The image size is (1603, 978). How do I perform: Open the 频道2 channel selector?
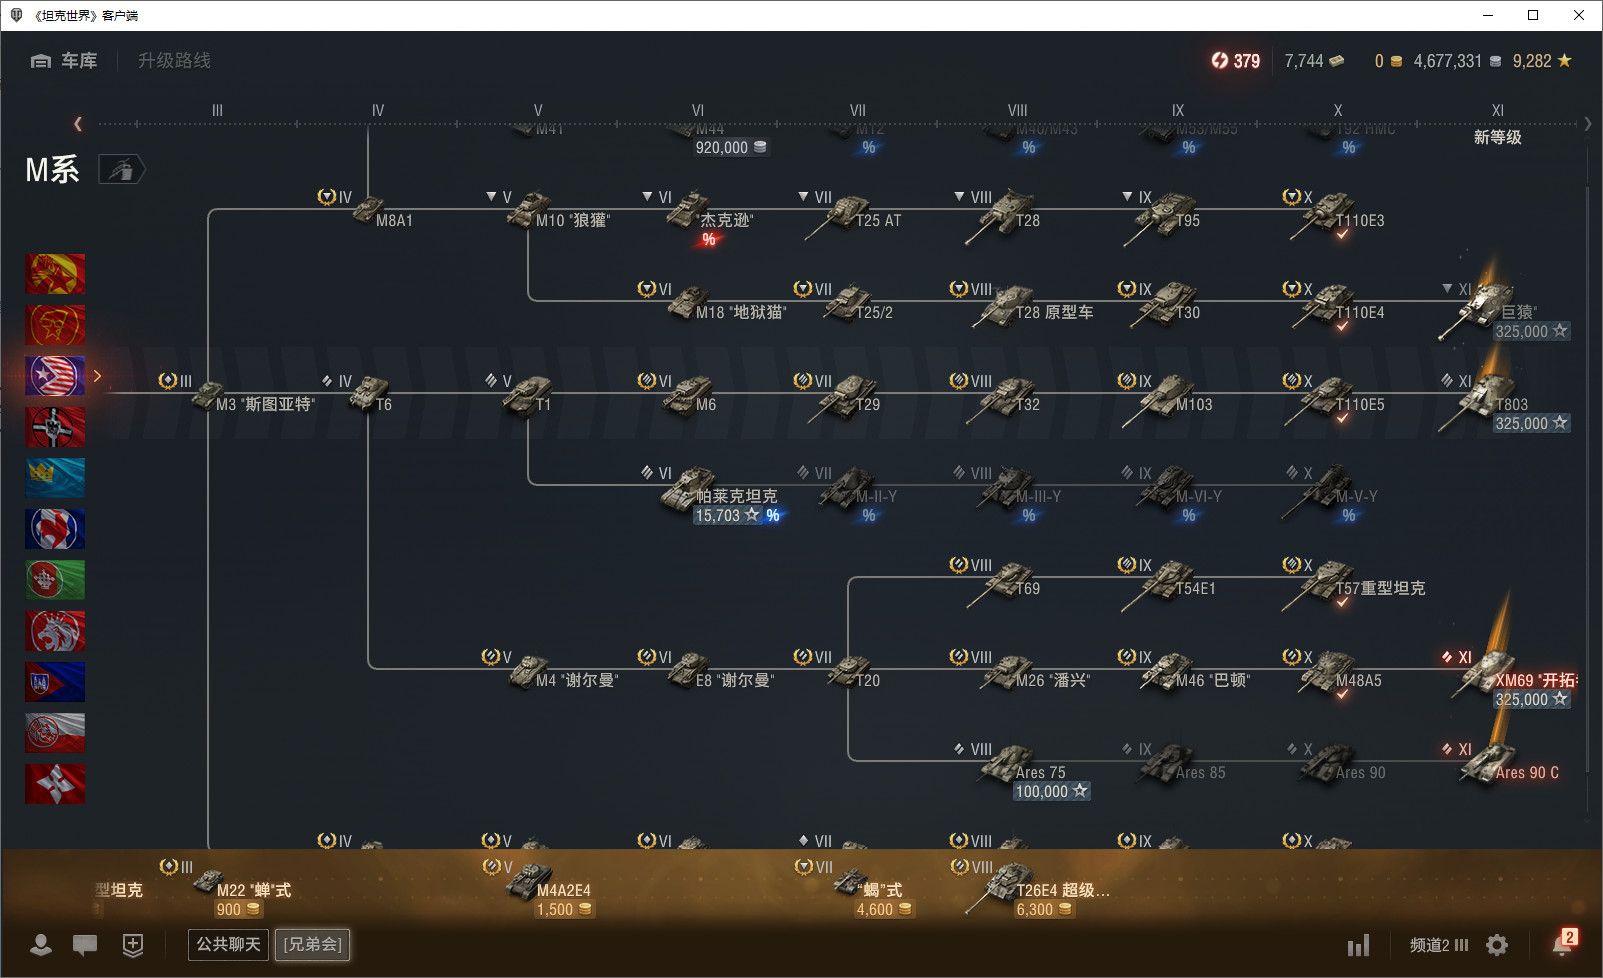point(1439,945)
